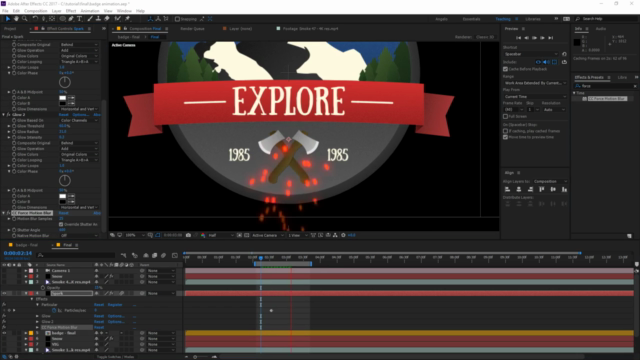The image size is (640, 360).
Task: Select the Brush tool
Action: pyautogui.click(x=90, y=19)
